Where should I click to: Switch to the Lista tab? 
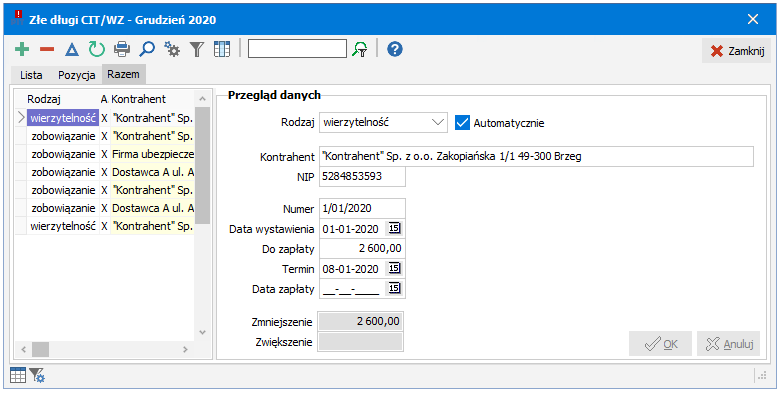pos(31,76)
